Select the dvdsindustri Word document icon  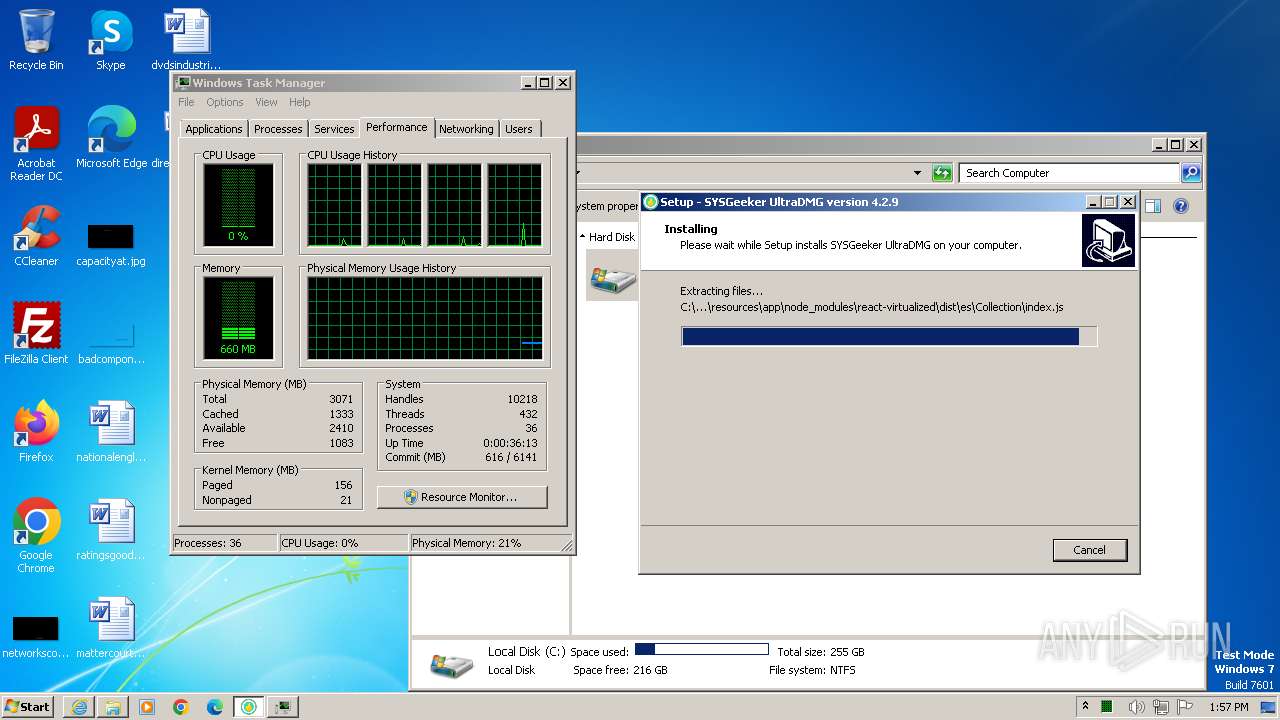point(186,40)
